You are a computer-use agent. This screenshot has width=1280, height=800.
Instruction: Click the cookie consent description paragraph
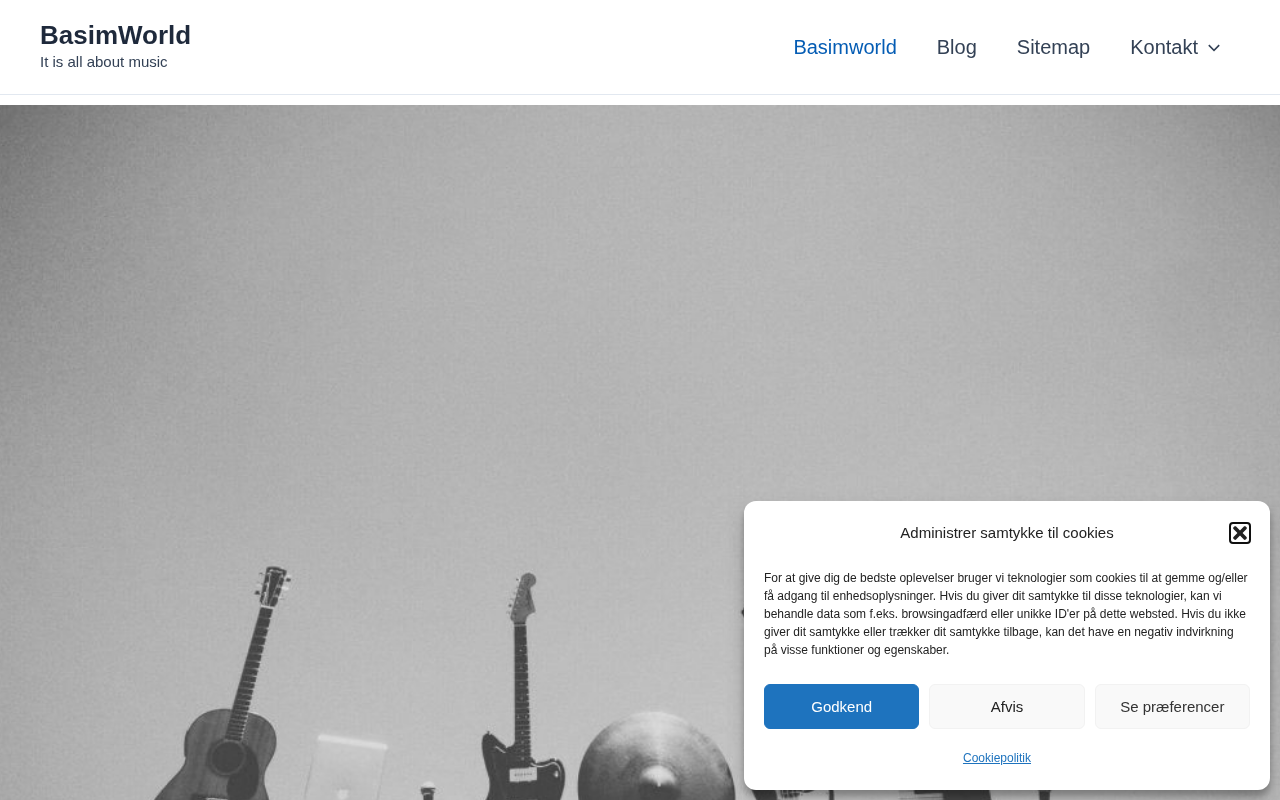point(1007,614)
